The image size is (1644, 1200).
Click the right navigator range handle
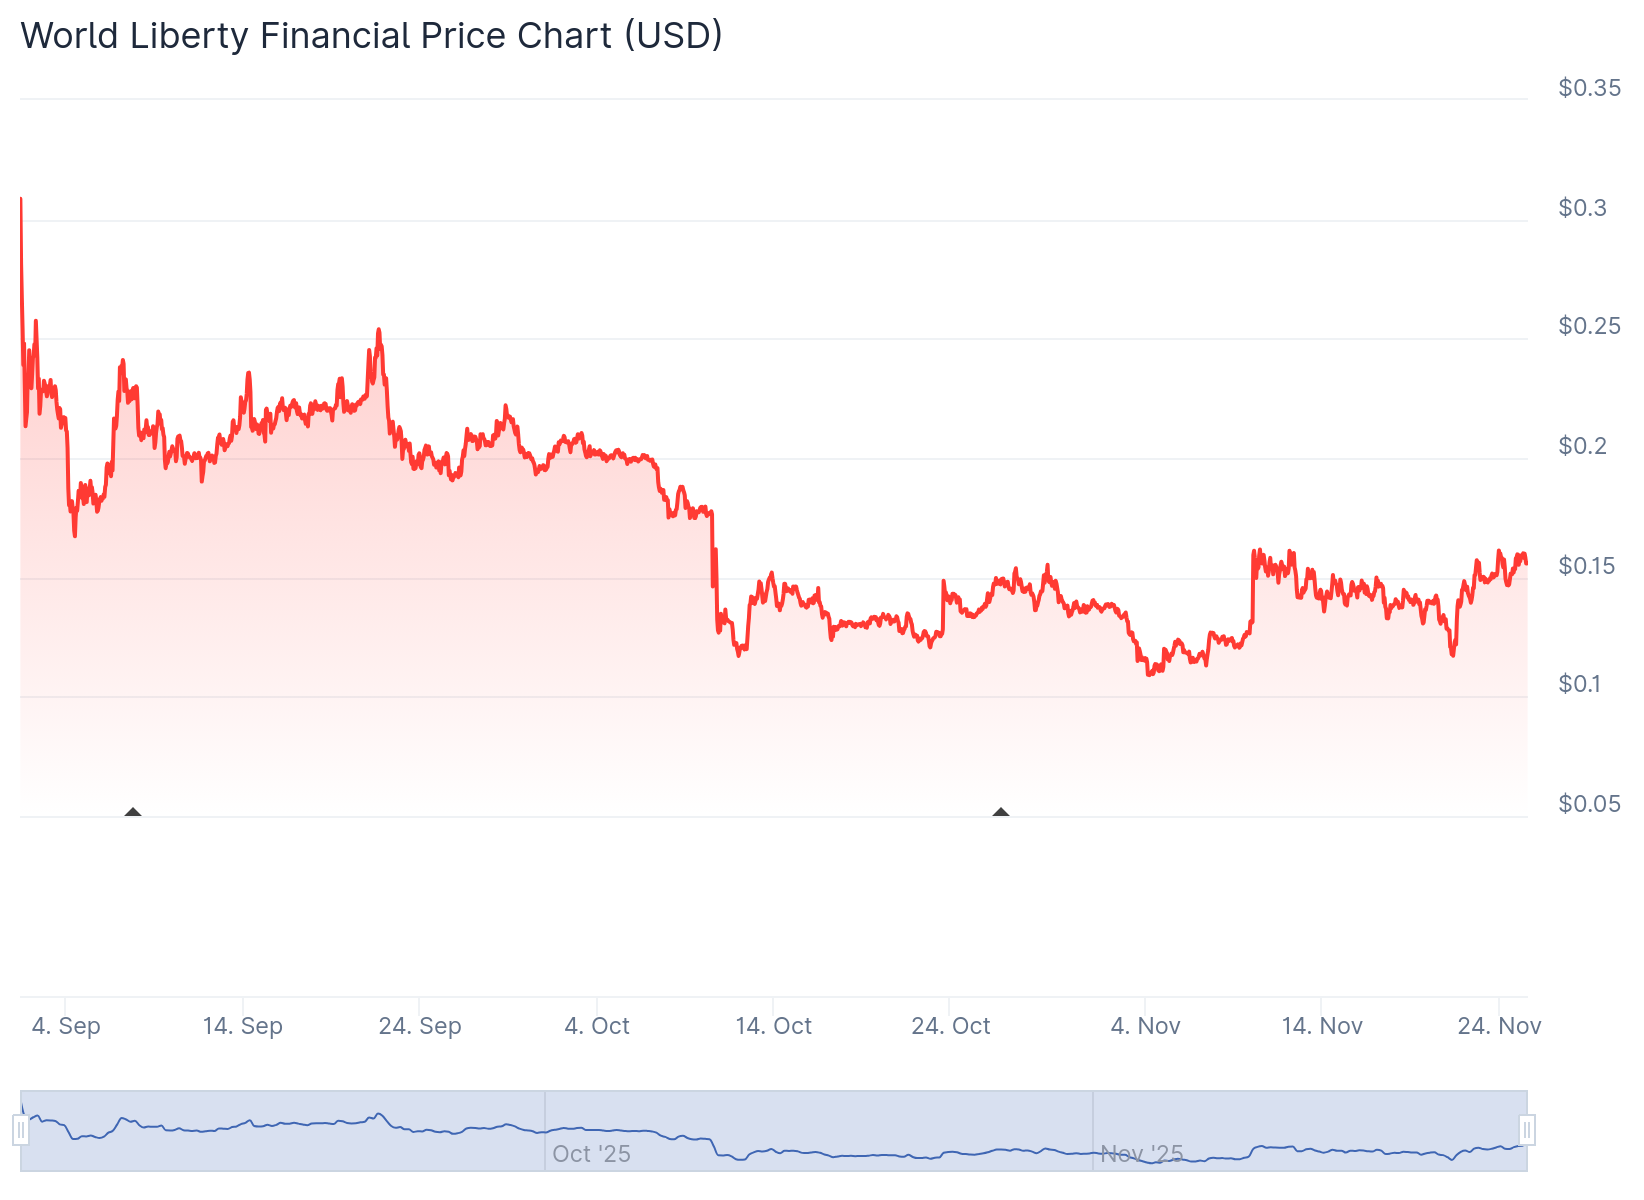(x=1527, y=1131)
